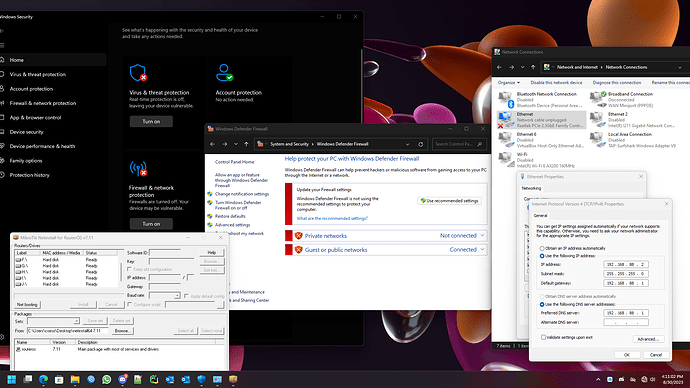
Task: Open Baud rate dropdown in Netinstall
Action: point(177,296)
